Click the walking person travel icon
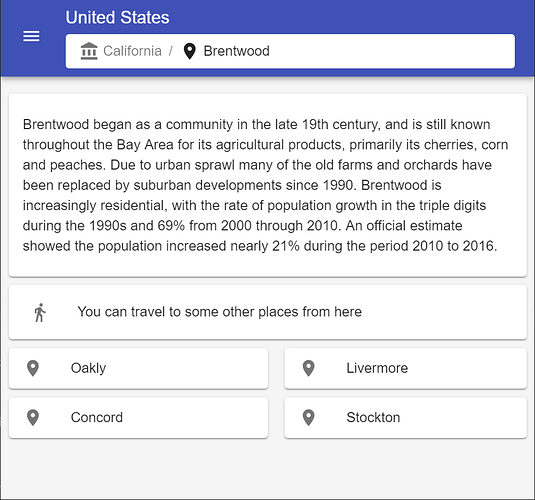 (40, 312)
